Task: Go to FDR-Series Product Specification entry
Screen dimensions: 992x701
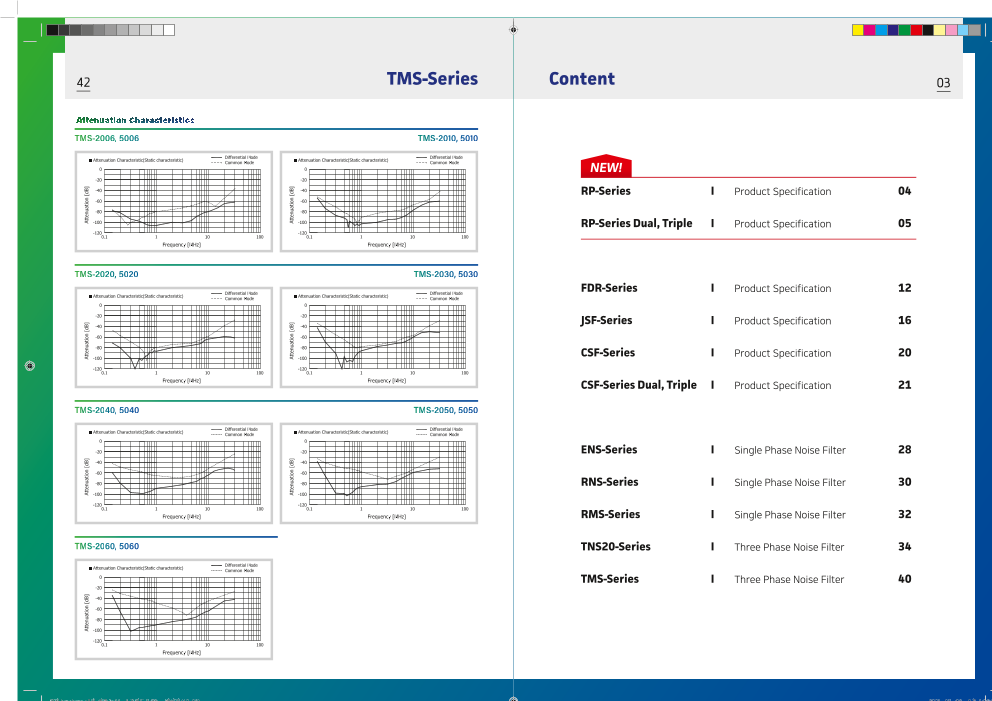Action: point(782,288)
